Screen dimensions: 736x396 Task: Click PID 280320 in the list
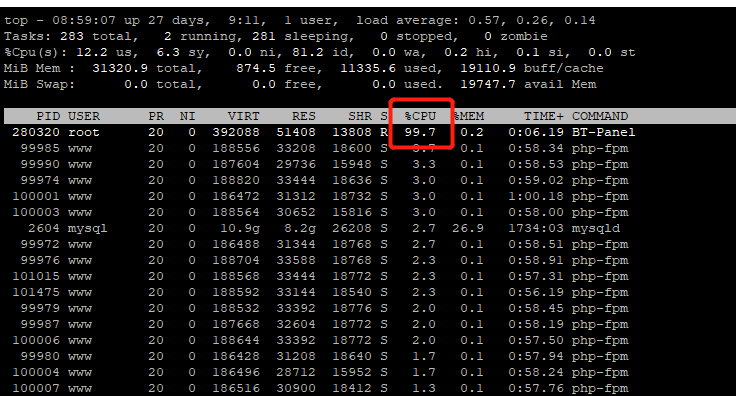tap(36, 132)
